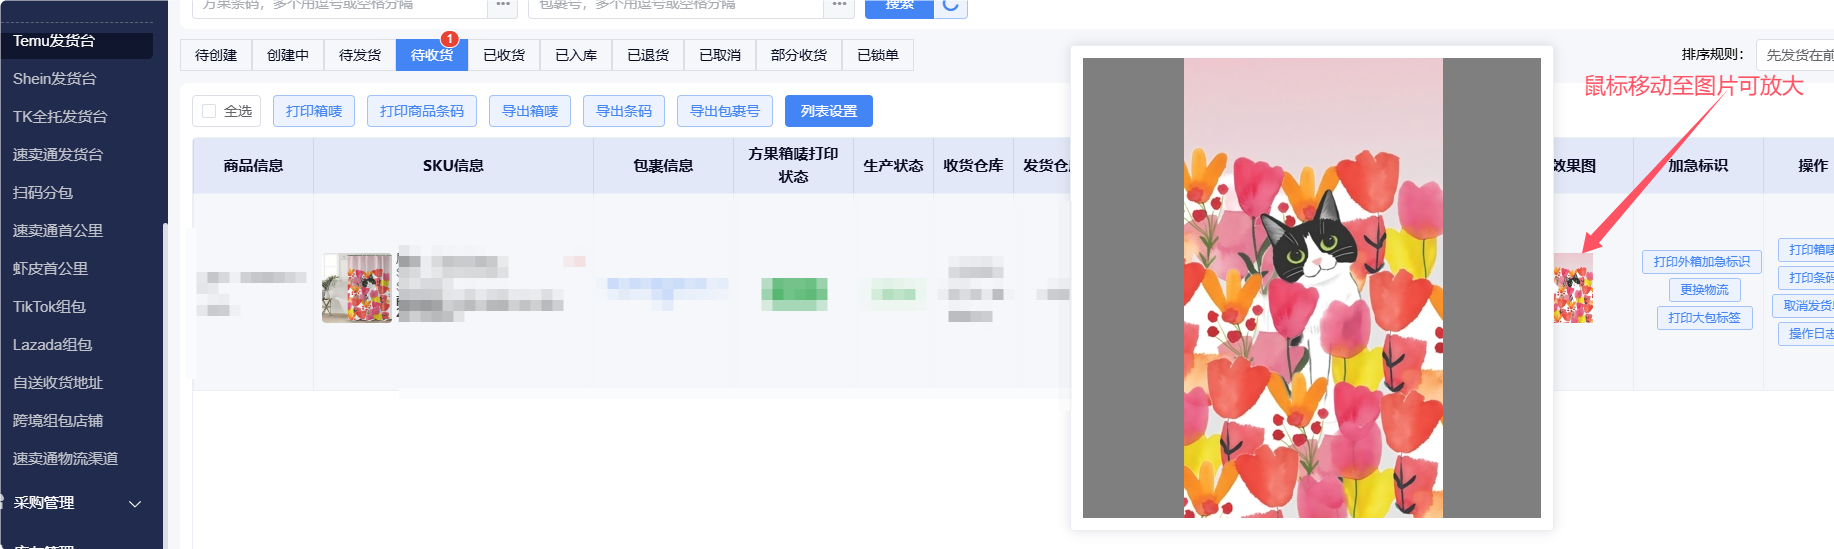
Task: Open Lazada组包 sidebar item
Action: [52, 345]
